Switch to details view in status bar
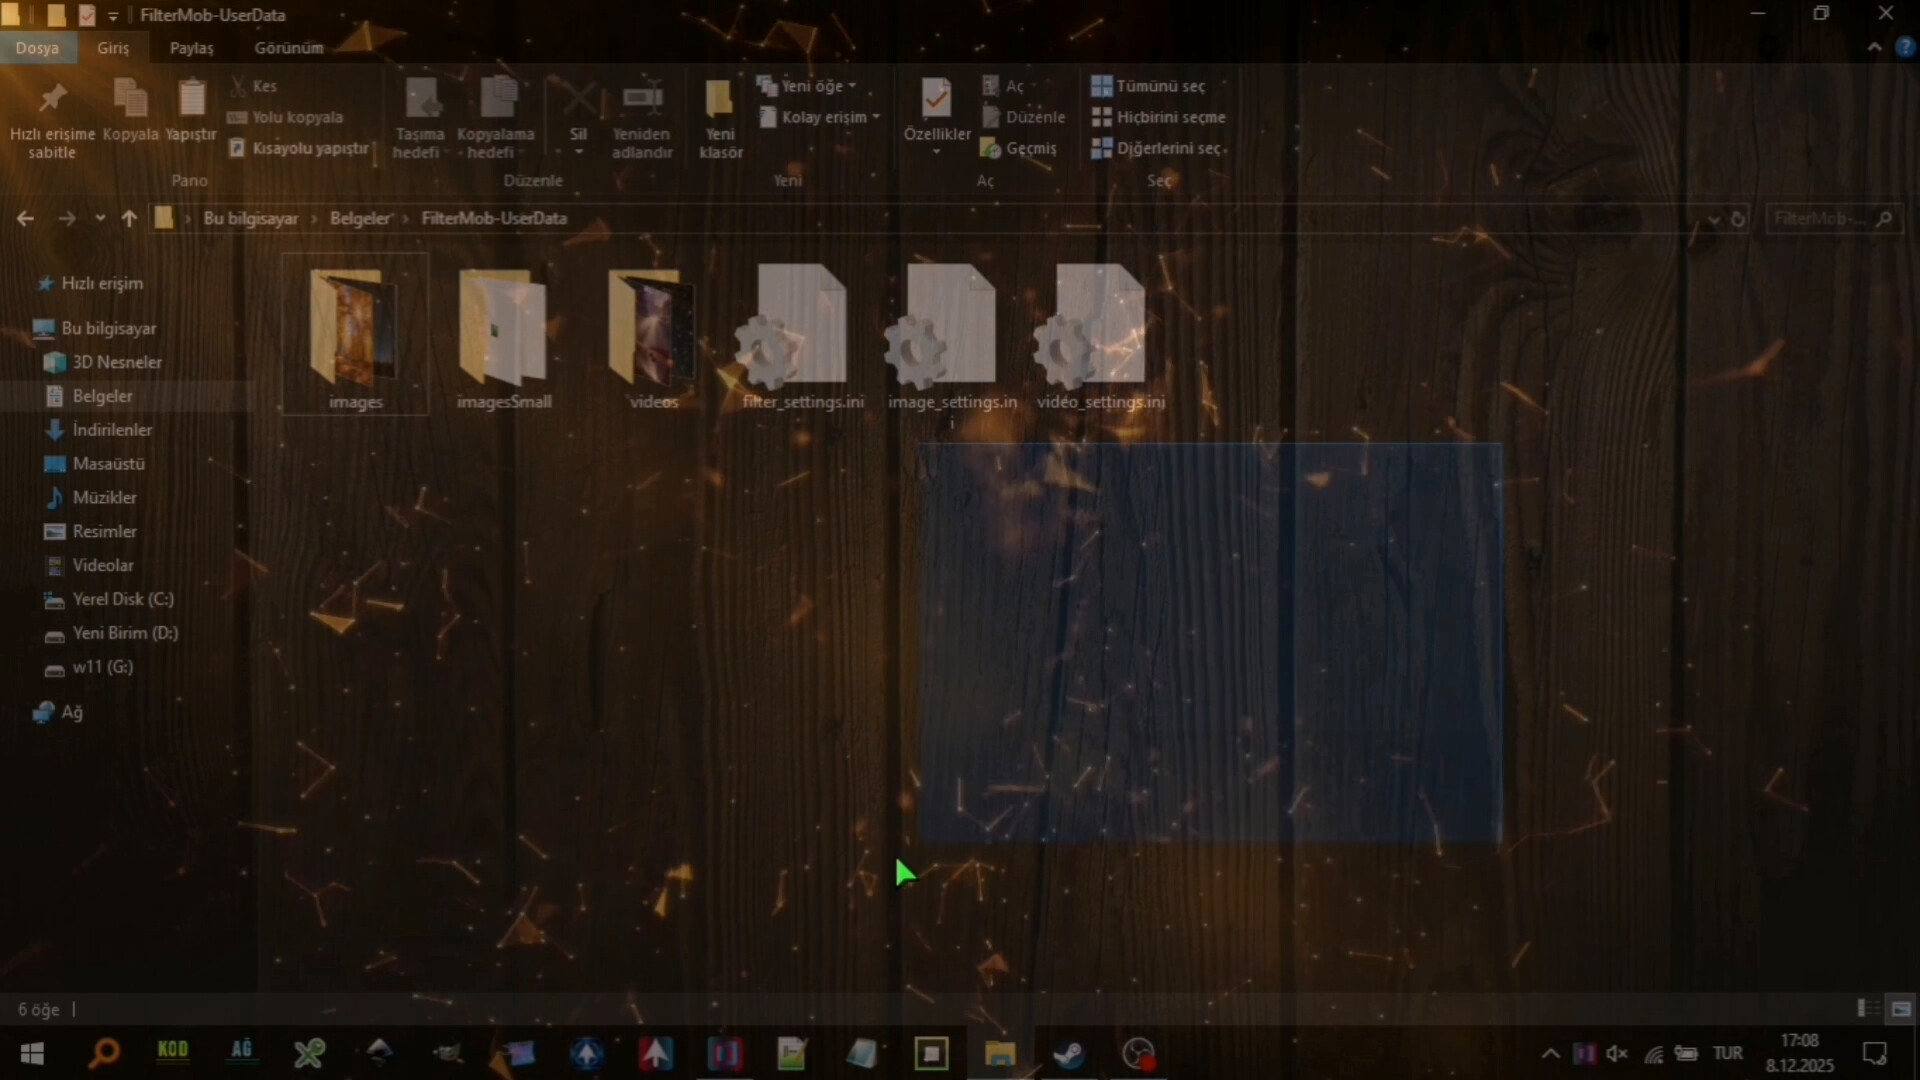 pos(1866,1009)
